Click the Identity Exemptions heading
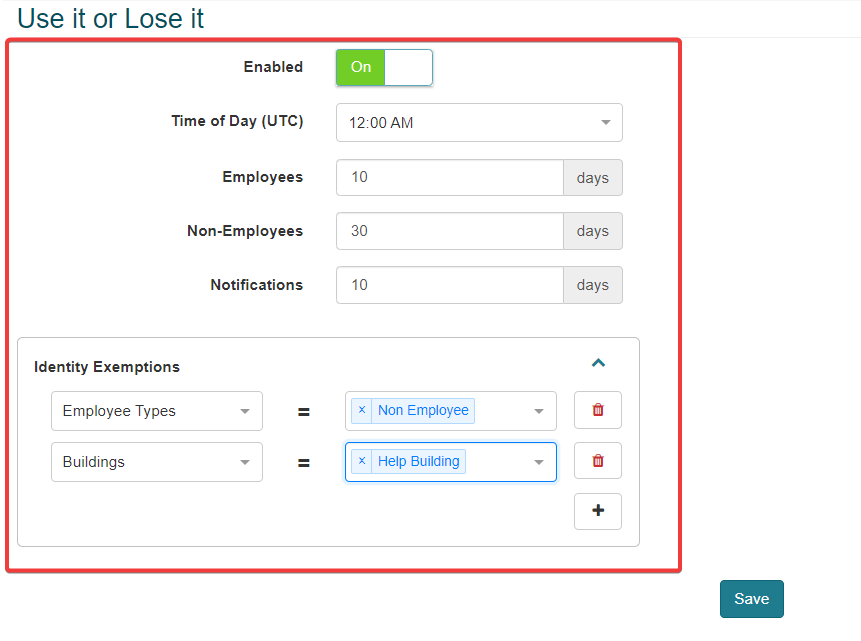The width and height of the screenshot is (861, 641). tap(107, 367)
